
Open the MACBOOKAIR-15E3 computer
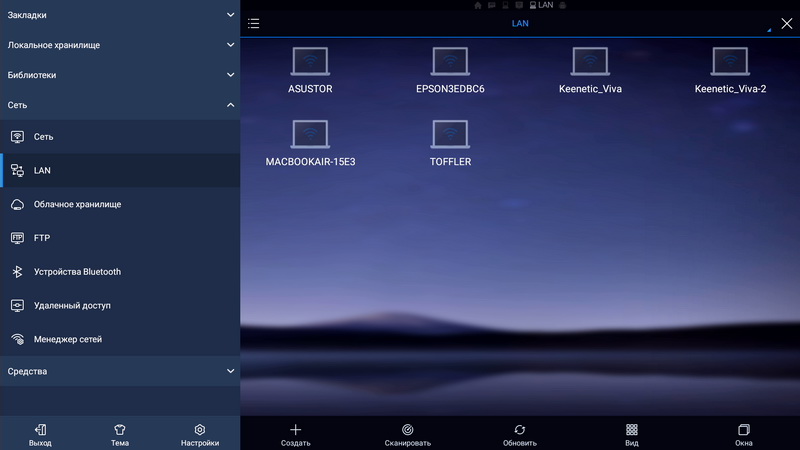point(310,135)
